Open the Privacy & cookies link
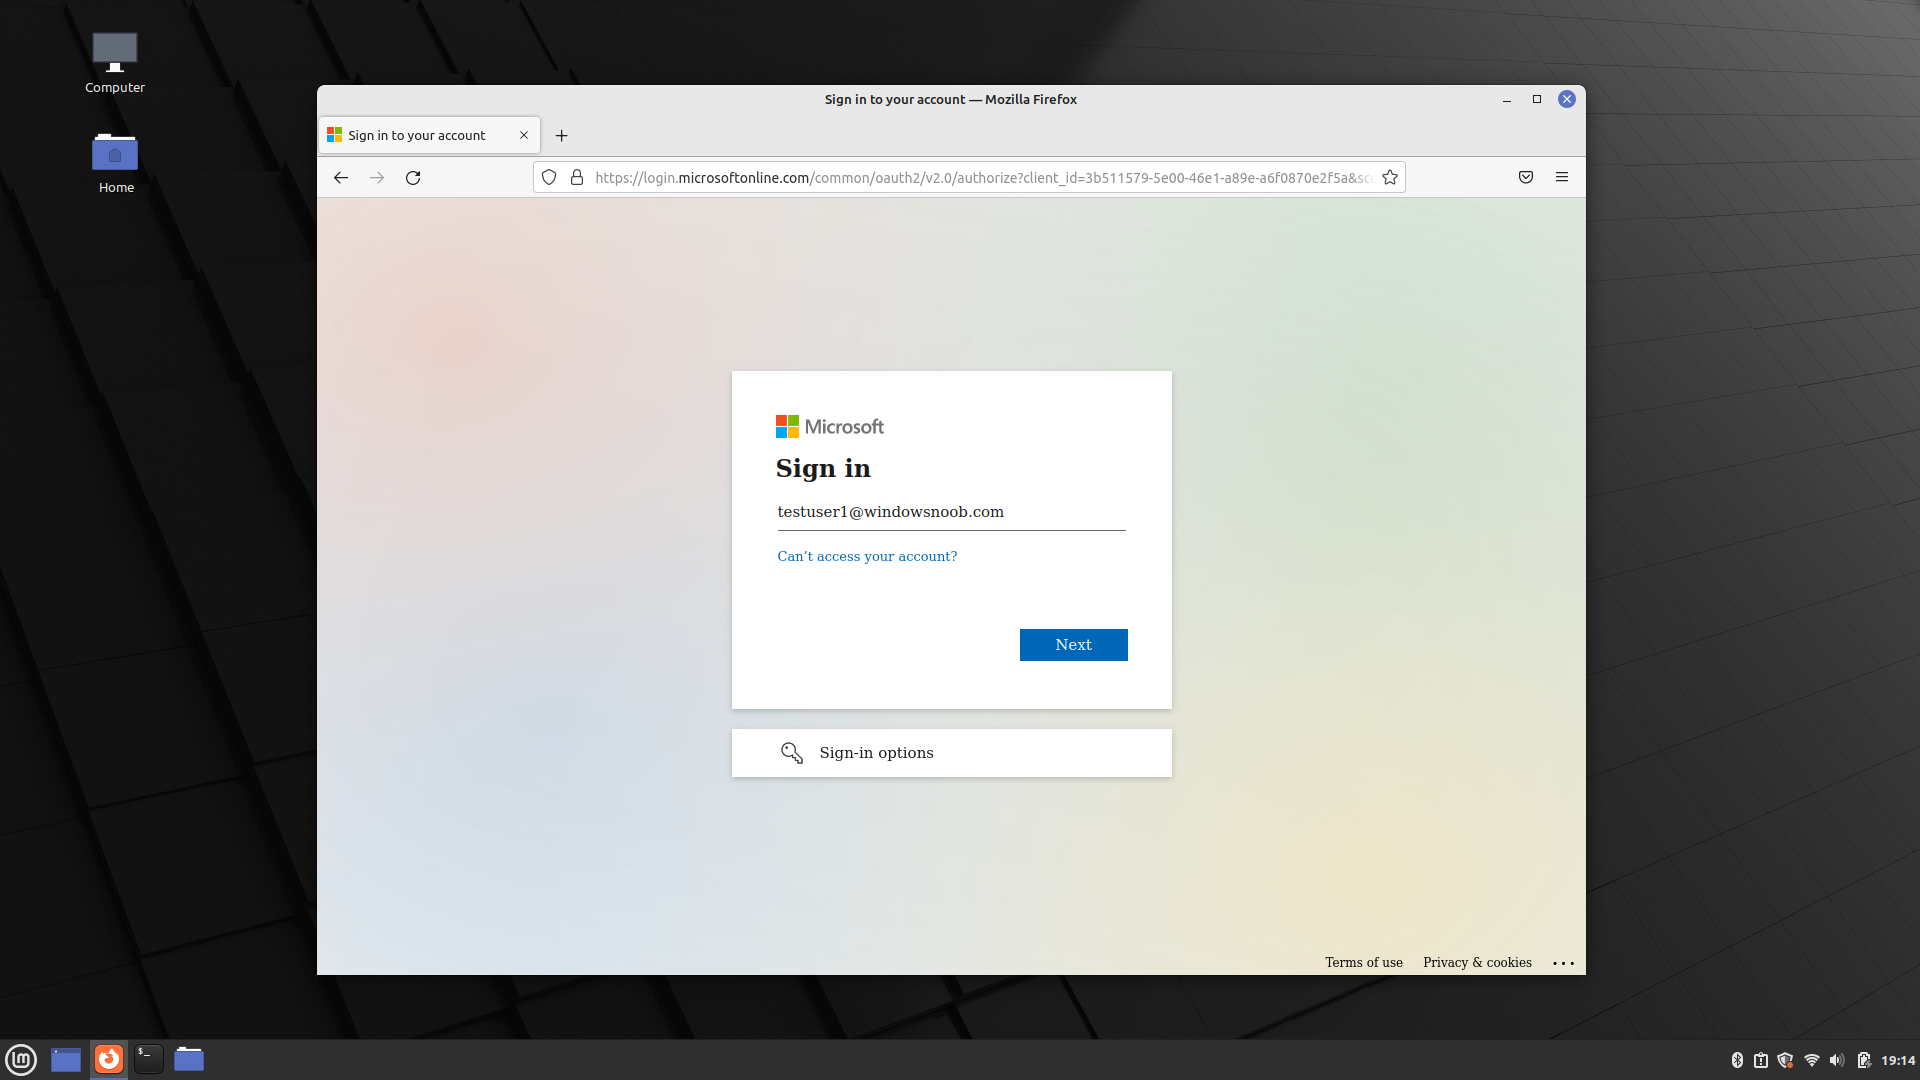 [x=1477, y=962]
